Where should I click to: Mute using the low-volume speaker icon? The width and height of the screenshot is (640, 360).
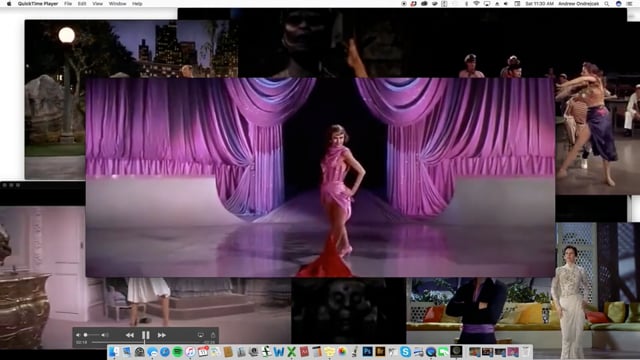(78, 335)
